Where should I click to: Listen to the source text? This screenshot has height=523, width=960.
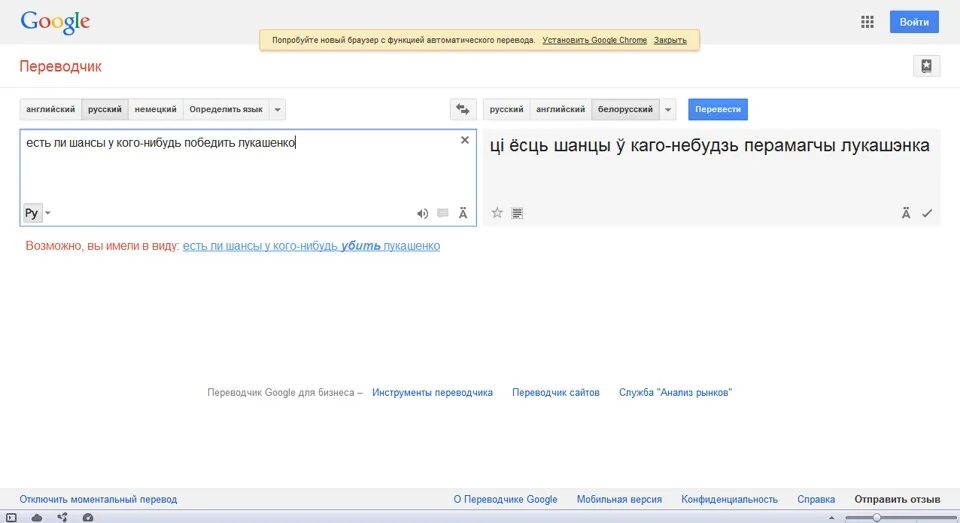coord(422,214)
